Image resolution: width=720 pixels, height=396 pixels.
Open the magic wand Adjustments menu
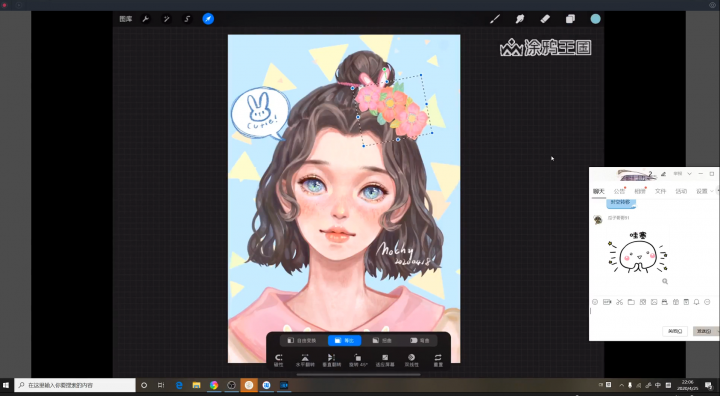[x=166, y=19]
